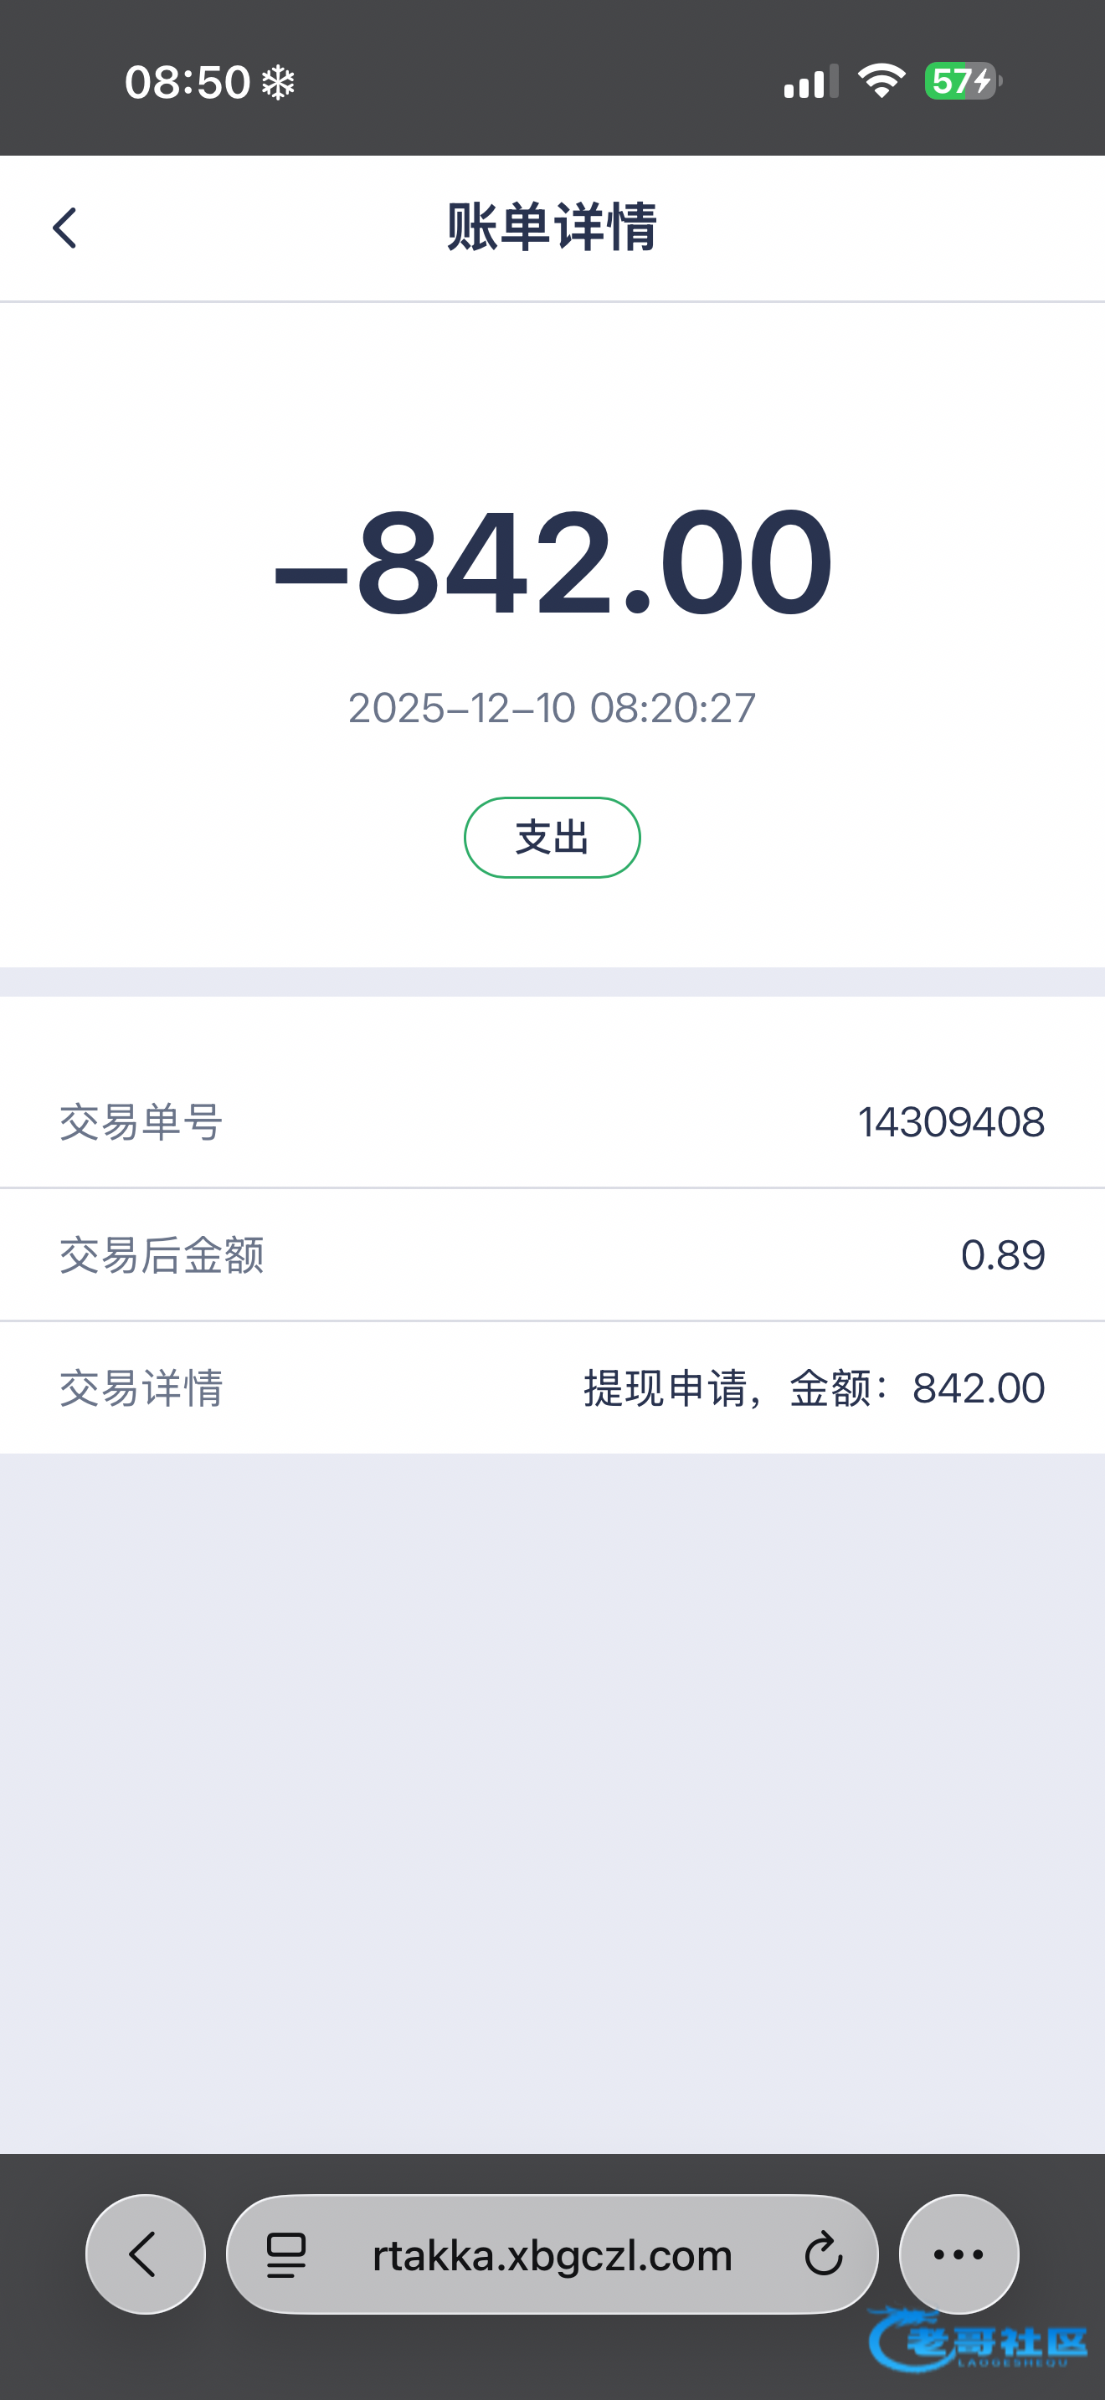1105x2400 pixels.
Task: Tap the -842.00 amount
Action: [x=552, y=562]
